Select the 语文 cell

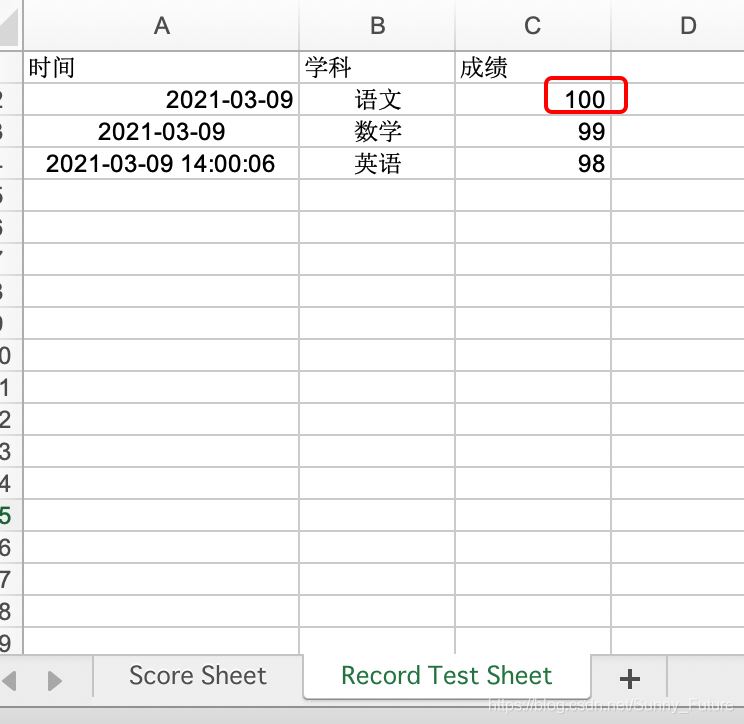pos(377,99)
